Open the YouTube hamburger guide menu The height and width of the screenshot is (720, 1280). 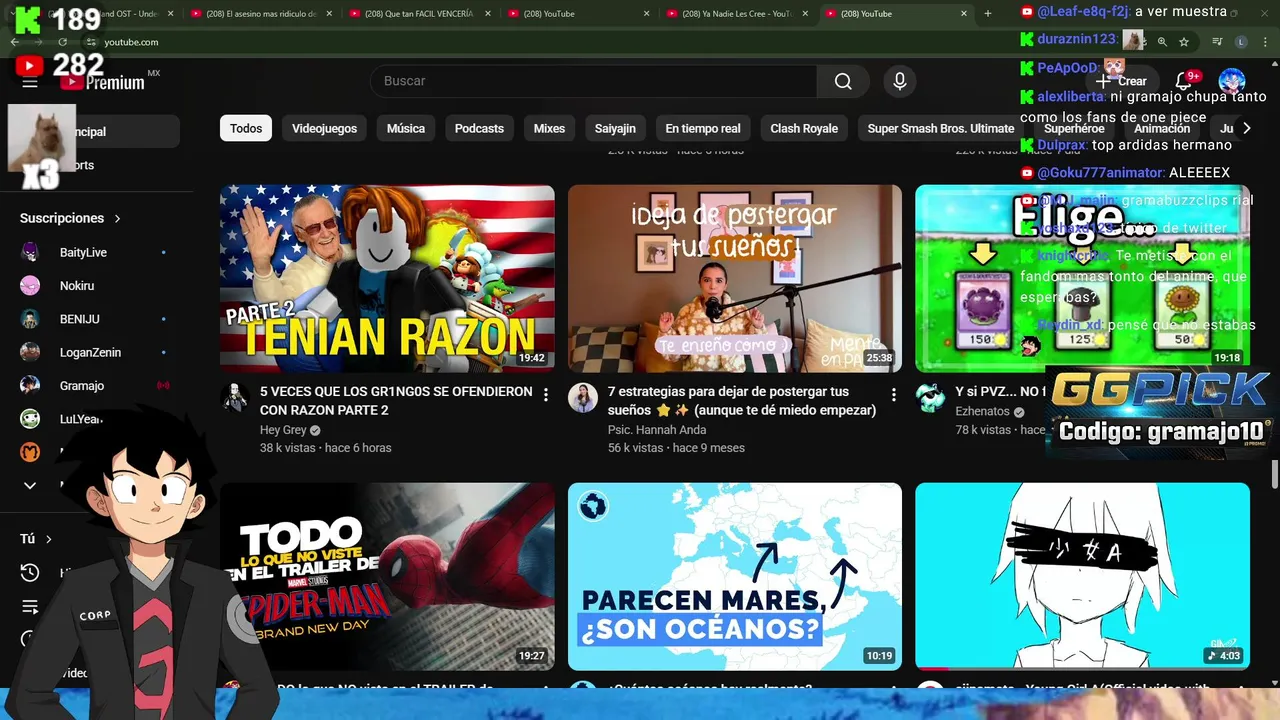click(x=30, y=82)
